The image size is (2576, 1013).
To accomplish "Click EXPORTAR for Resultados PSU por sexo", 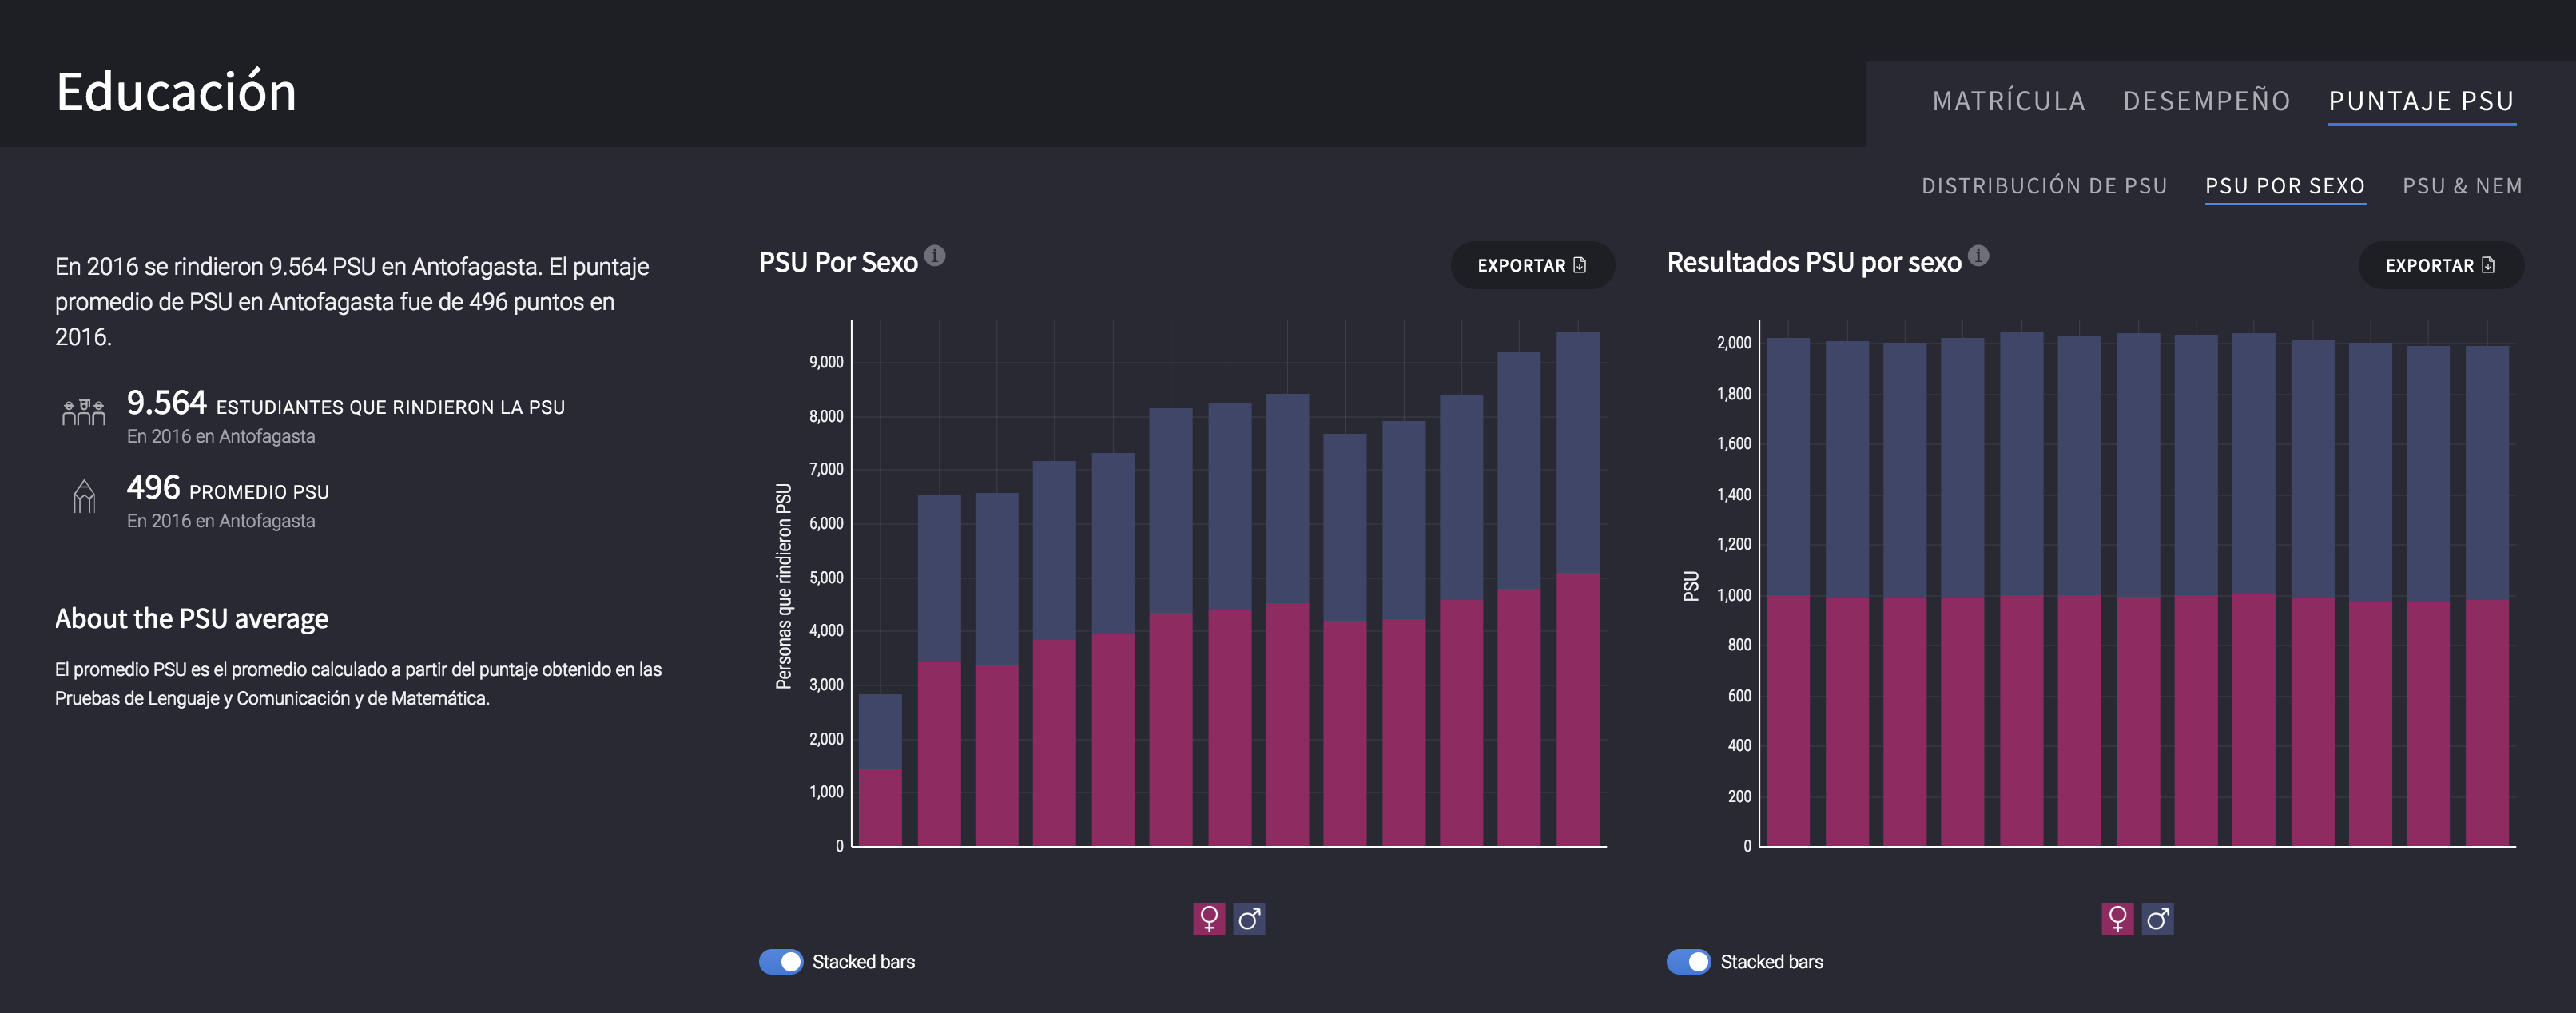I will point(2441,265).
